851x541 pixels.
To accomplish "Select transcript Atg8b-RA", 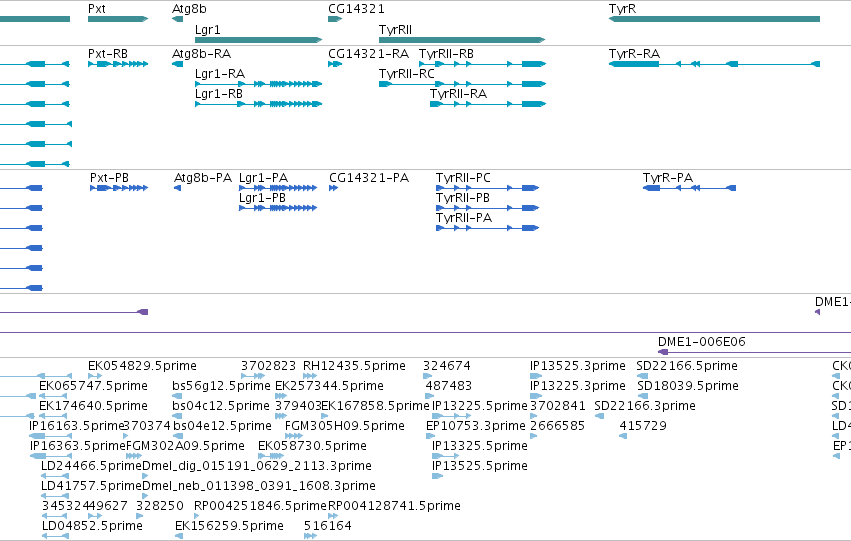I will point(177,64).
